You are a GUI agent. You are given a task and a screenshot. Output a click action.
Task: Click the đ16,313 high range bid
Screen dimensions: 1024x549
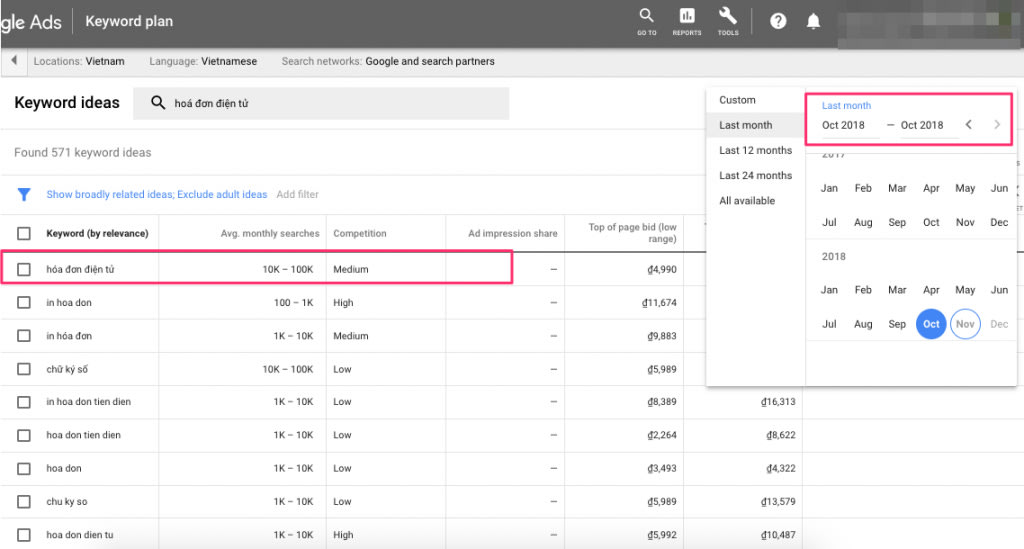click(x=778, y=402)
